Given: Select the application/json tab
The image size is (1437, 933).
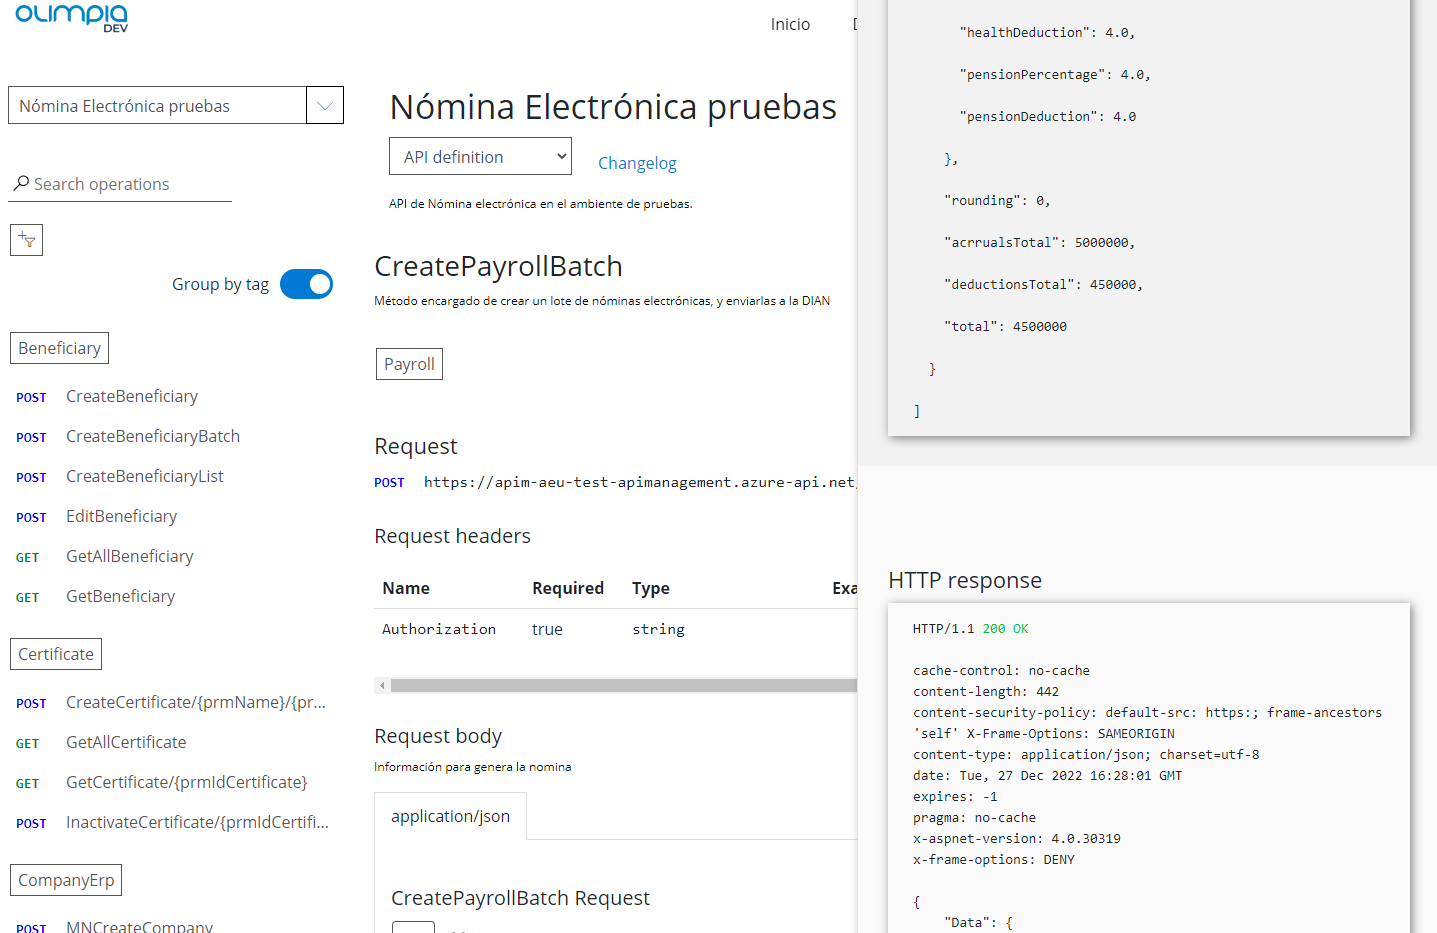Looking at the screenshot, I should pyautogui.click(x=450, y=816).
